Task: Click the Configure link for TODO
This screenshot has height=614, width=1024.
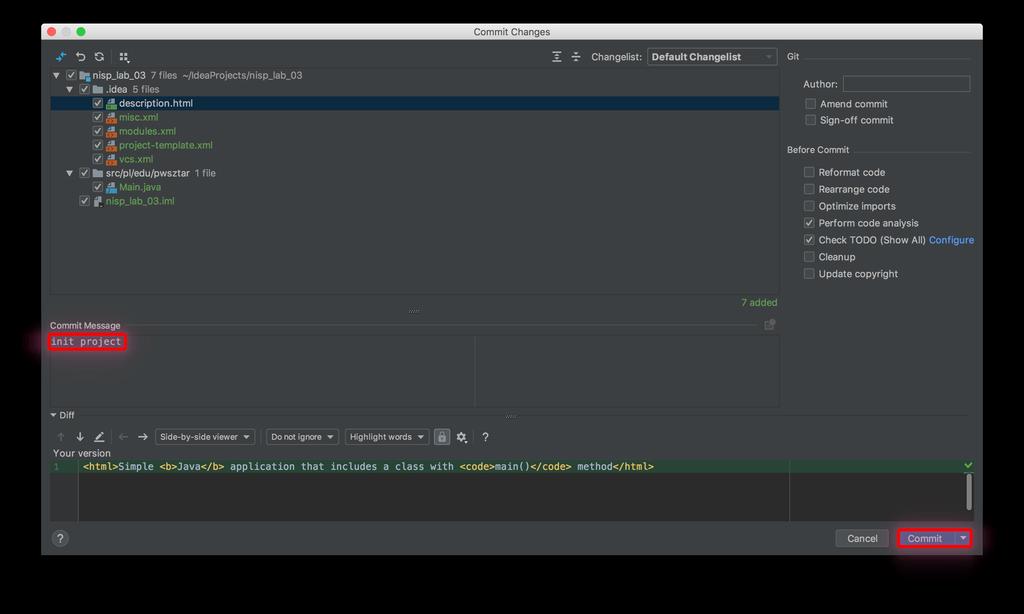Action: point(951,240)
